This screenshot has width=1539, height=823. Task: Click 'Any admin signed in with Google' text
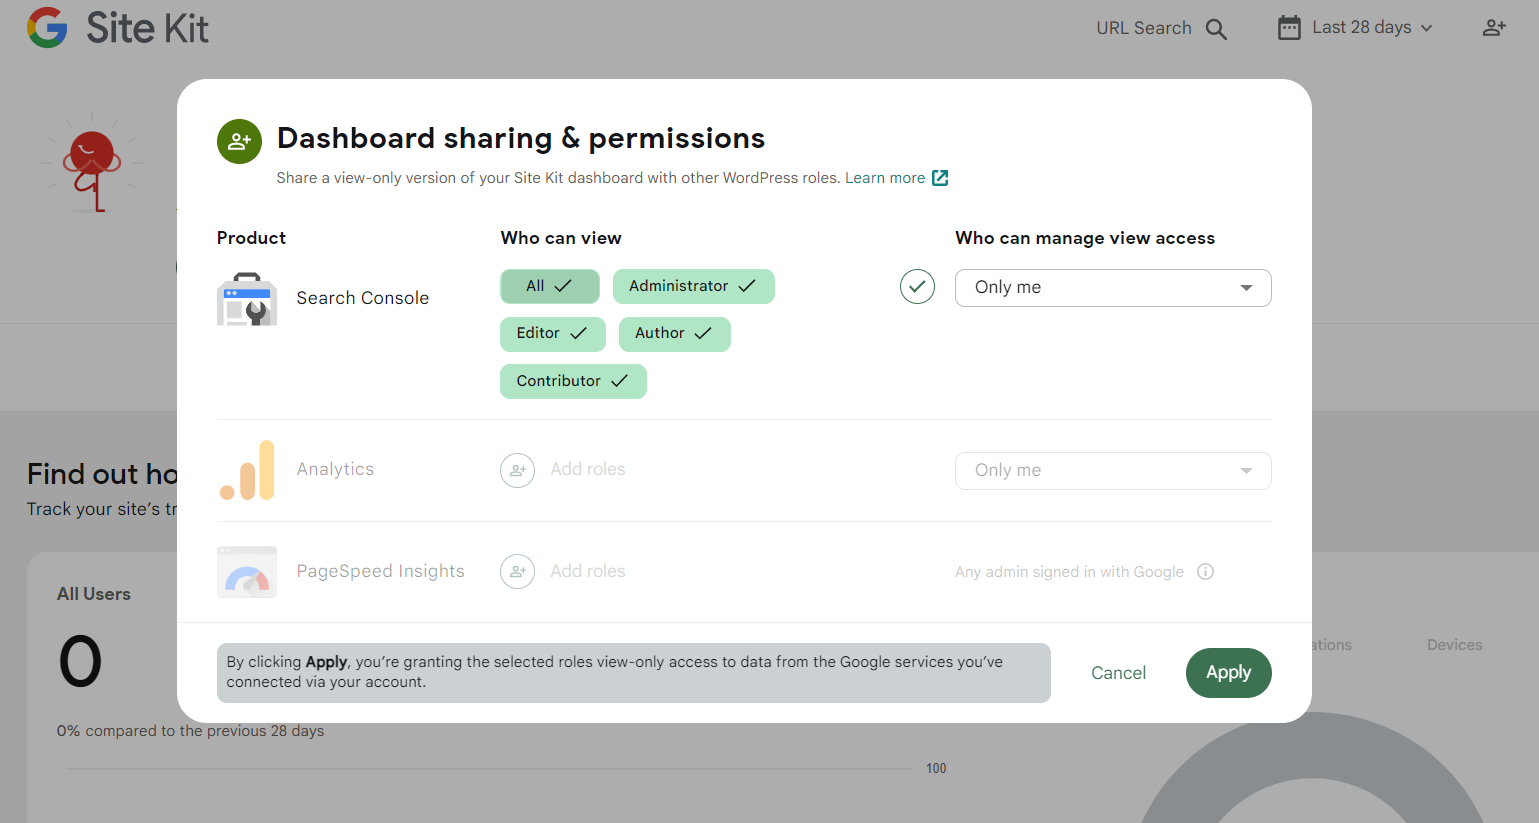[x=1069, y=572]
